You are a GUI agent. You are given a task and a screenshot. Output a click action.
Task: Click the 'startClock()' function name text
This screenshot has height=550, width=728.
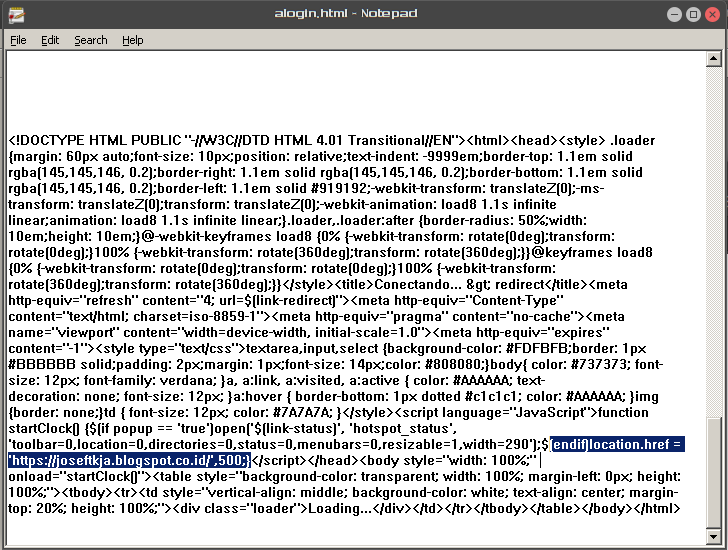(44, 428)
